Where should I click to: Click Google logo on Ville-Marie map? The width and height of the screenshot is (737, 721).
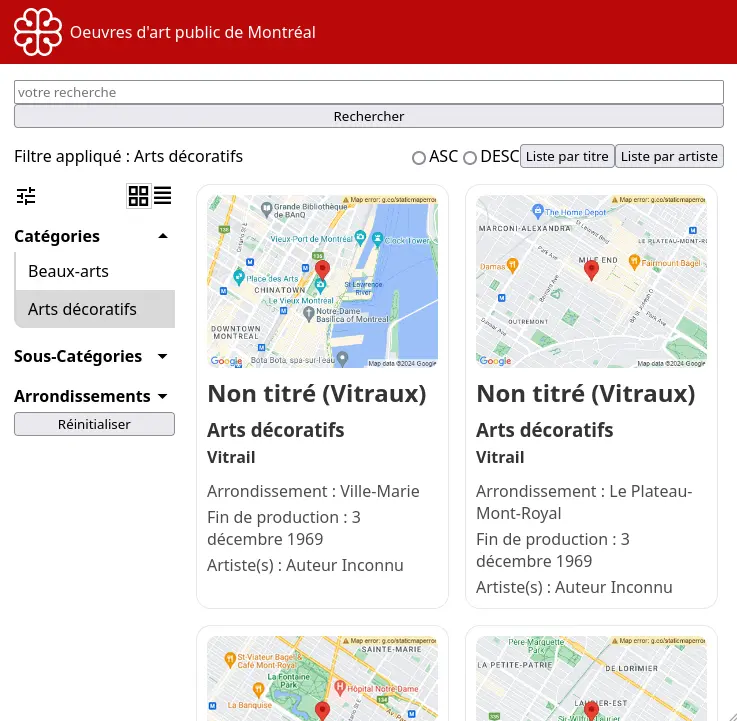226,361
